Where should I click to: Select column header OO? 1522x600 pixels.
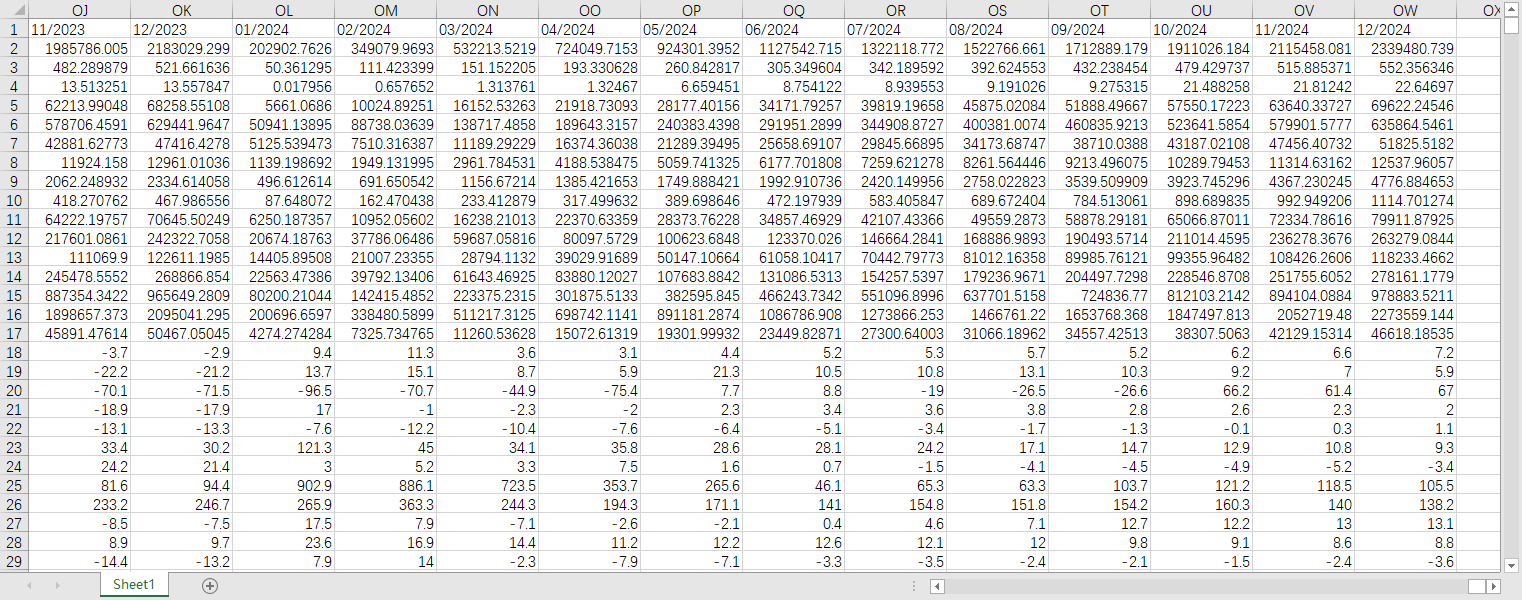point(589,10)
